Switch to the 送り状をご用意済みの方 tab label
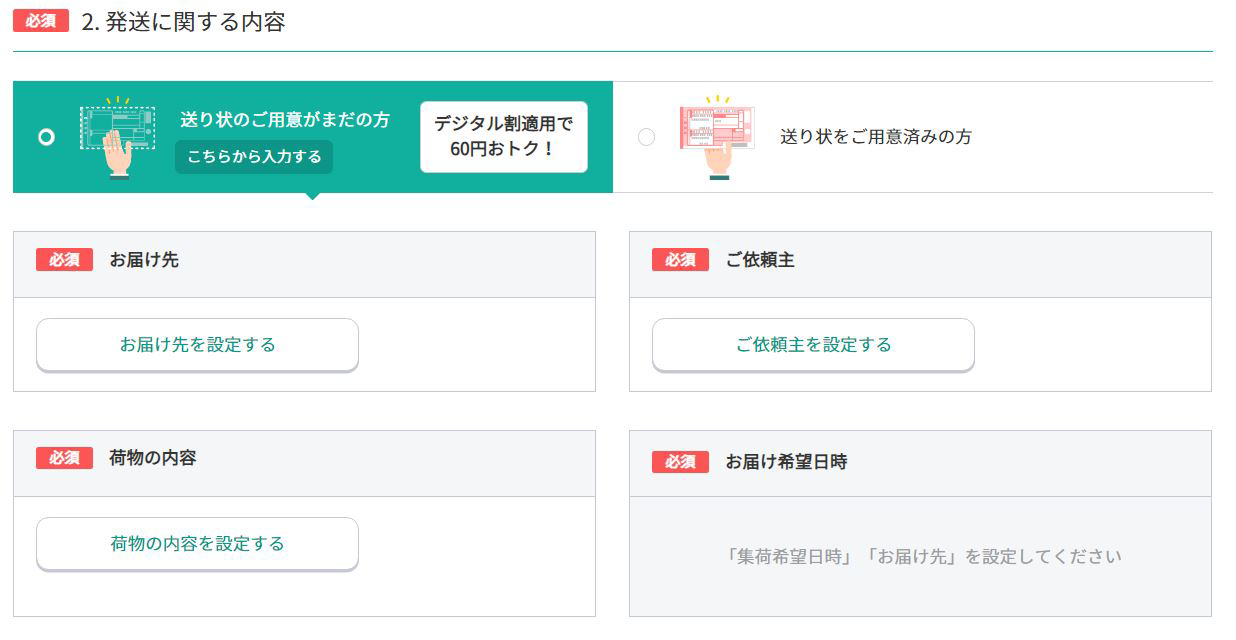Screen dimensions: 1236x640 point(875,137)
